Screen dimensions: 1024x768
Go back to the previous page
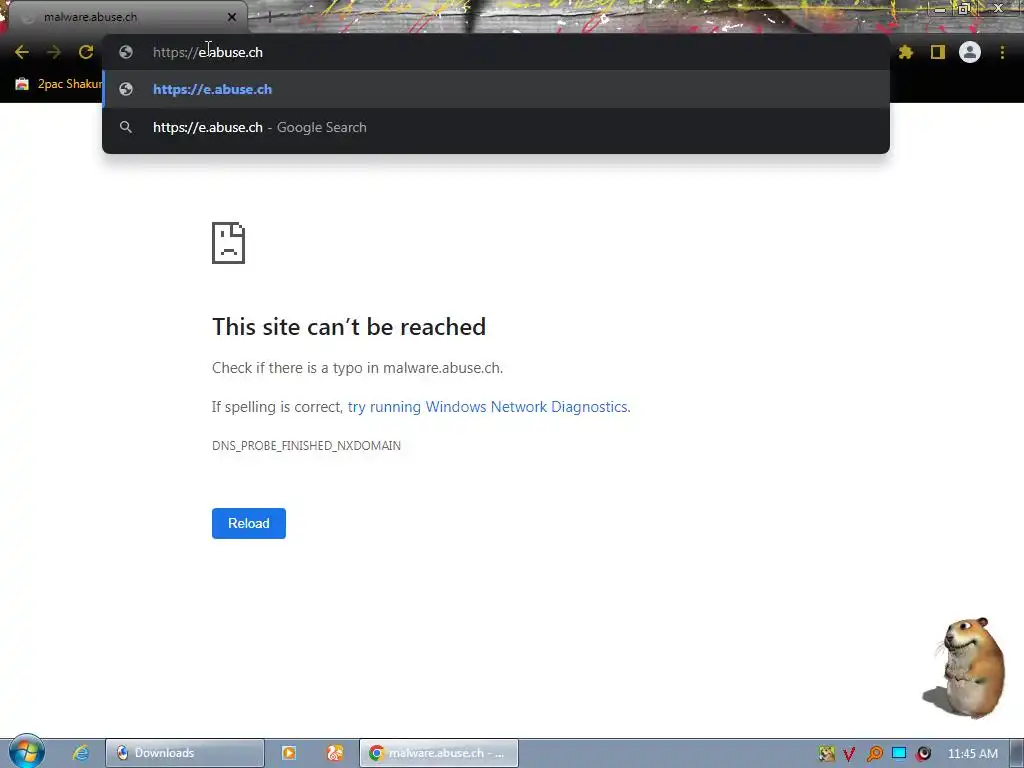pos(22,52)
